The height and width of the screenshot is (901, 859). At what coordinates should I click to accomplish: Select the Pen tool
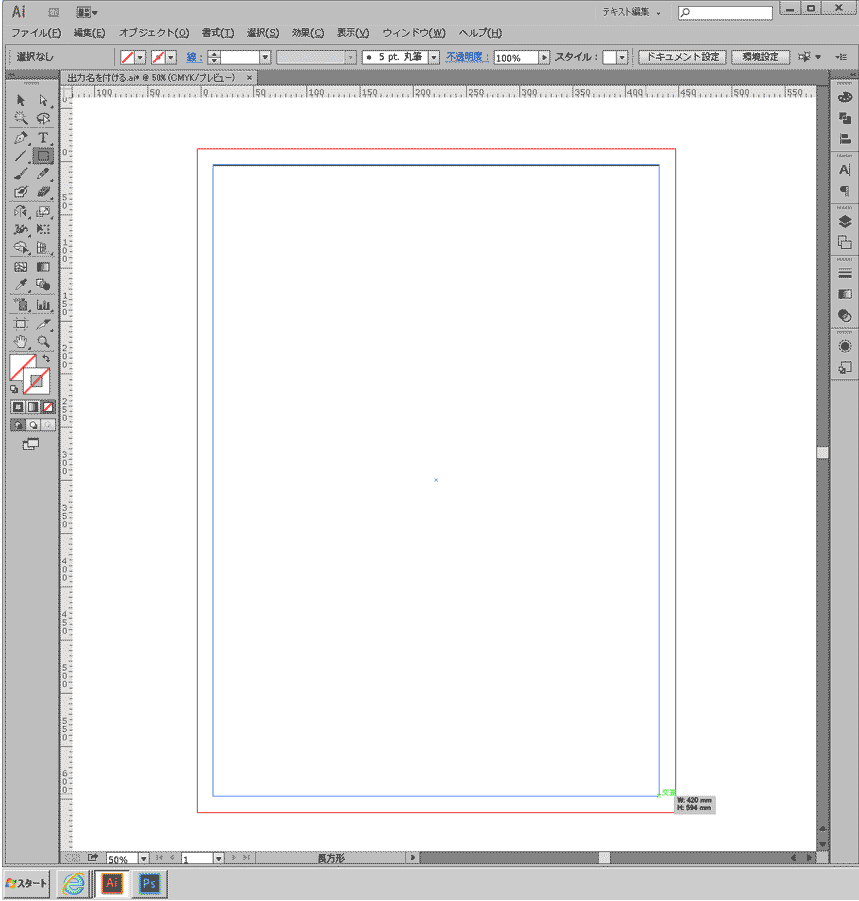(x=20, y=137)
